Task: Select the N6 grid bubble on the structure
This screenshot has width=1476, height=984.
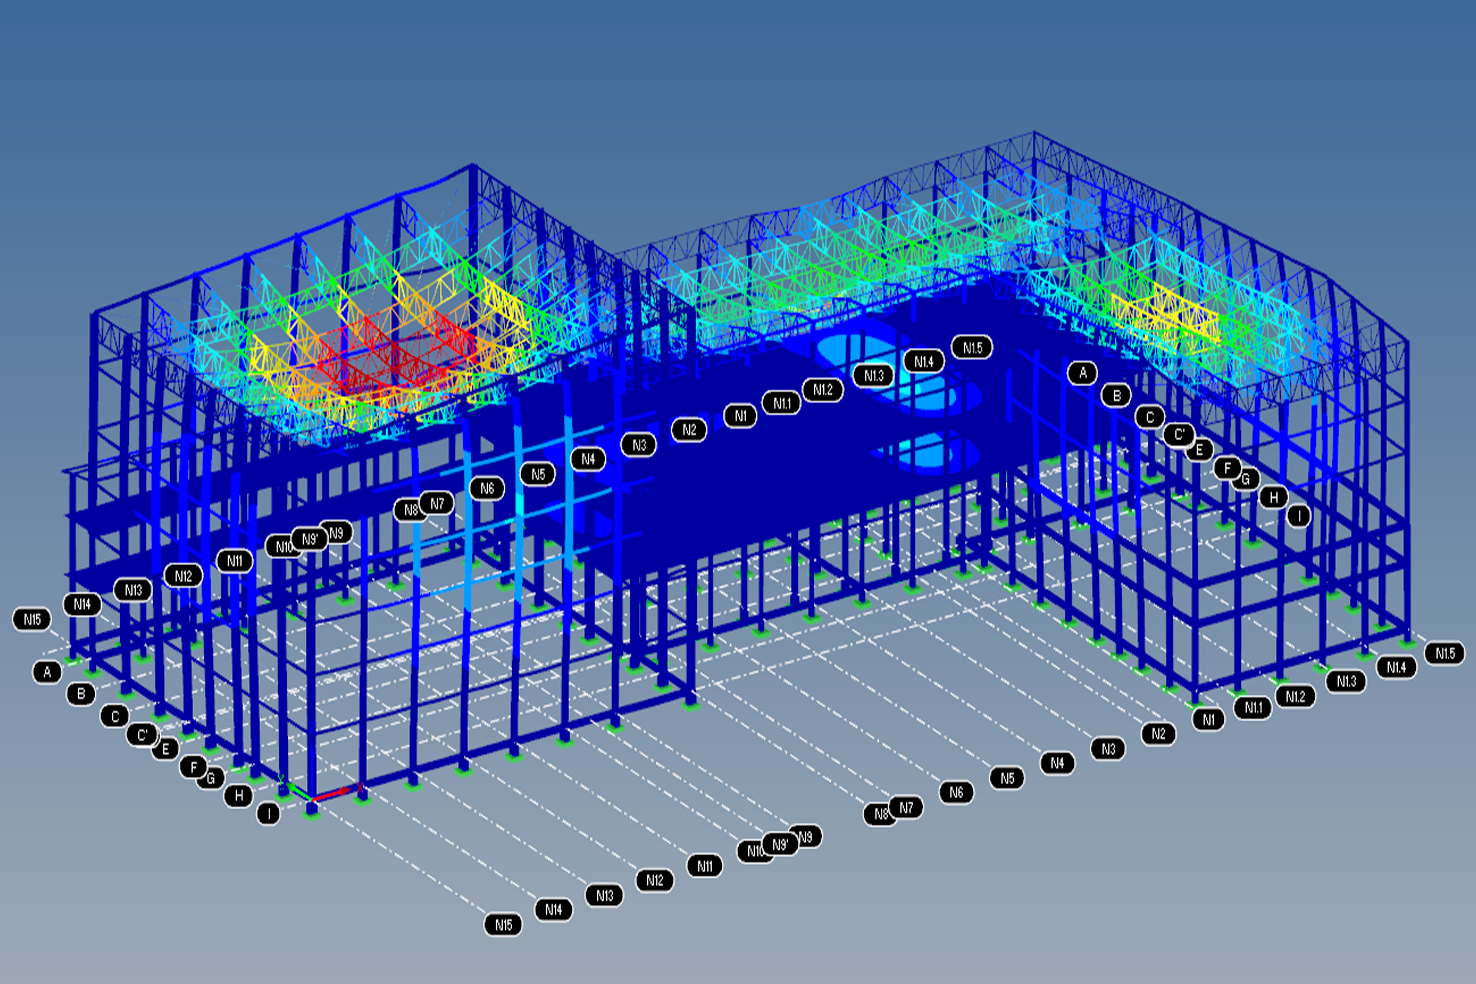Action: [487, 488]
